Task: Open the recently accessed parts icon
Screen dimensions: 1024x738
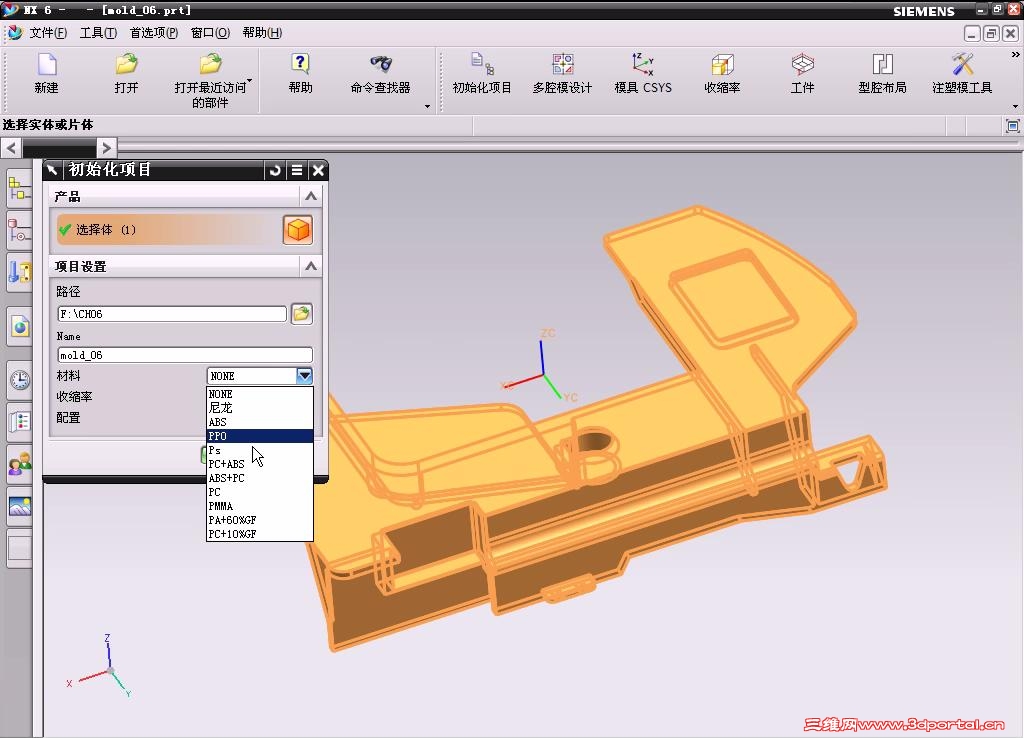Action: pyautogui.click(x=210, y=65)
